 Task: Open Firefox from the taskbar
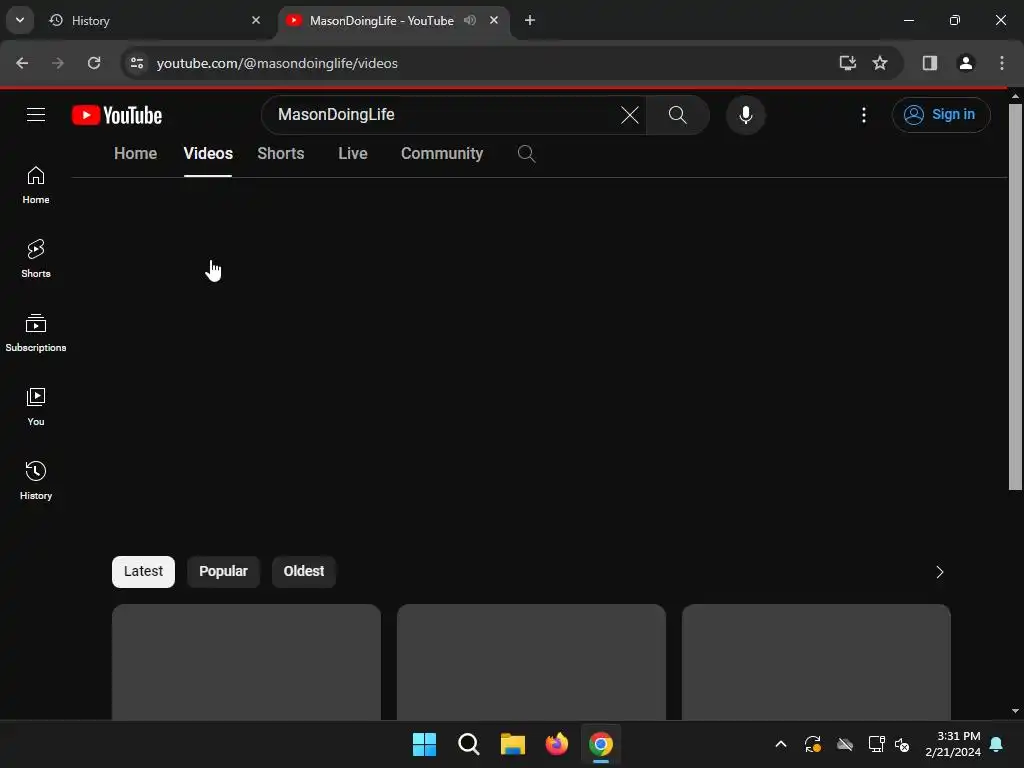tap(556, 744)
